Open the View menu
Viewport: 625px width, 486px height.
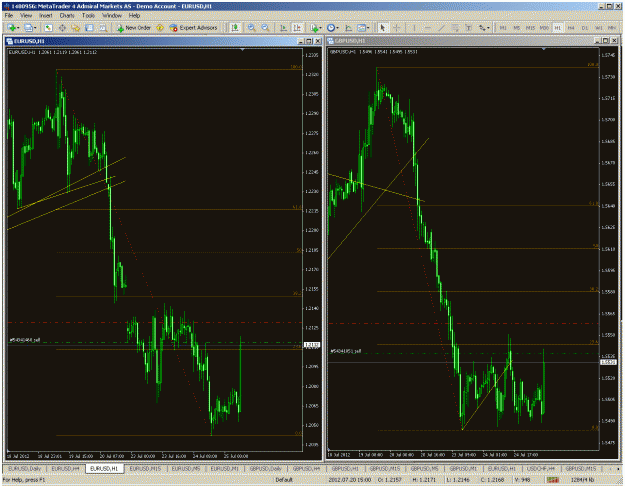pyautogui.click(x=26, y=16)
